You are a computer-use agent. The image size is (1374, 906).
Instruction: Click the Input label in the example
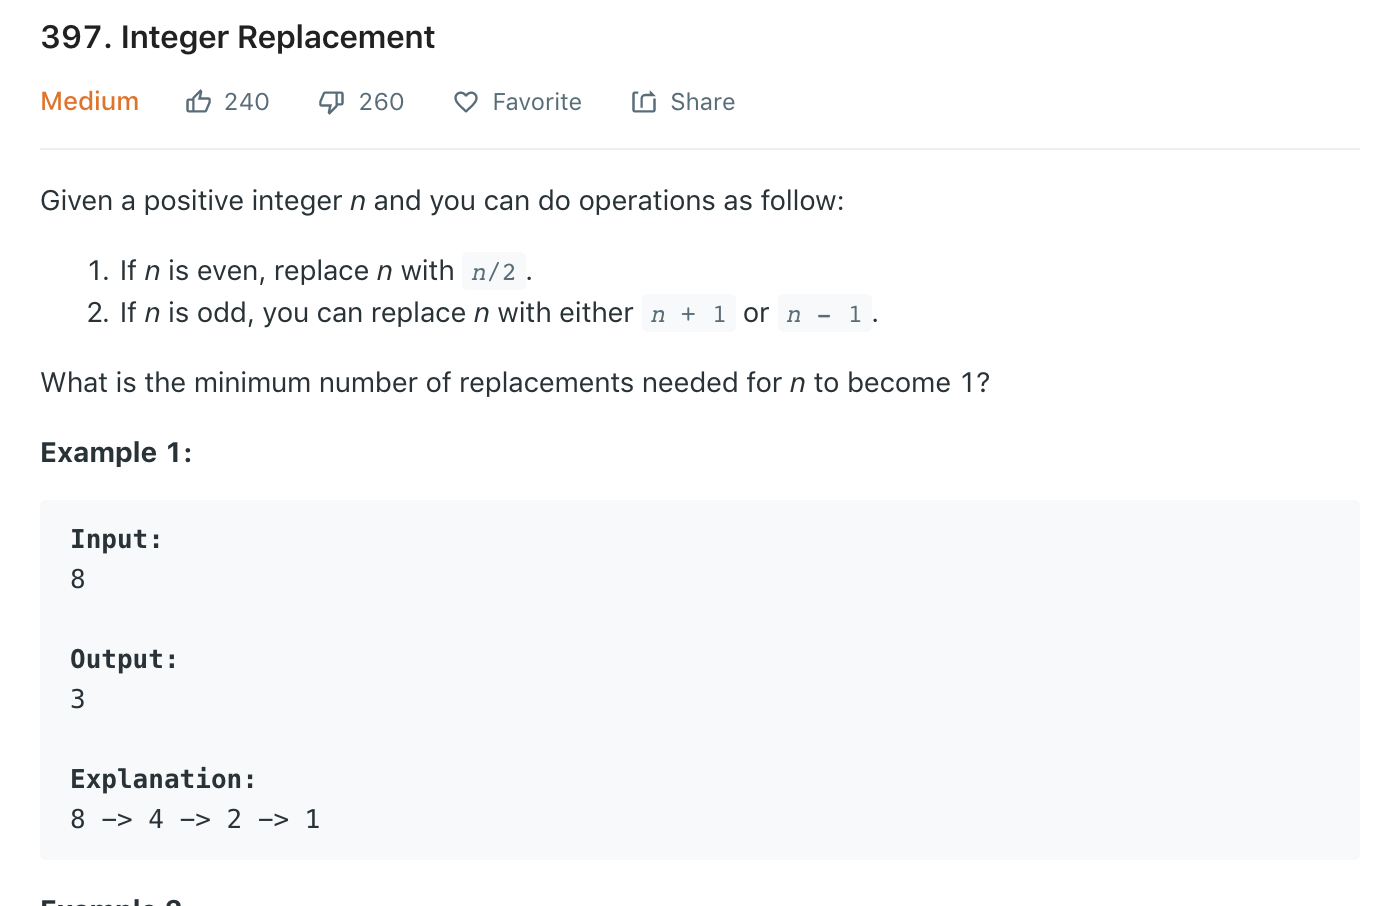[x=116, y=539]
